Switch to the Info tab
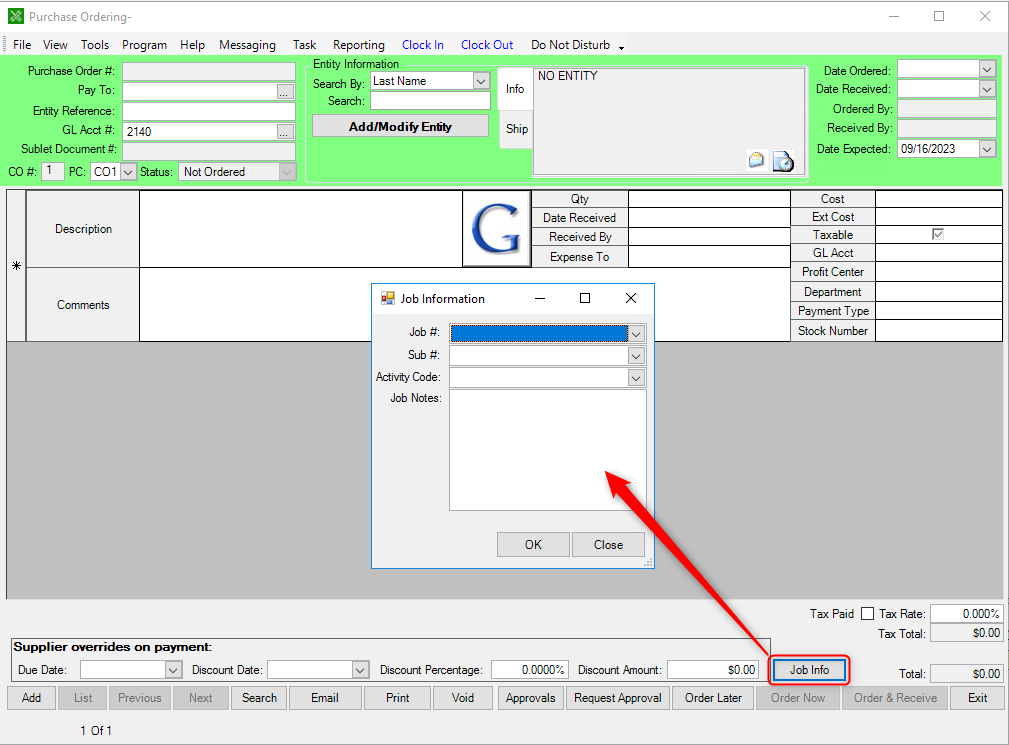 click(x=515, y=89)
